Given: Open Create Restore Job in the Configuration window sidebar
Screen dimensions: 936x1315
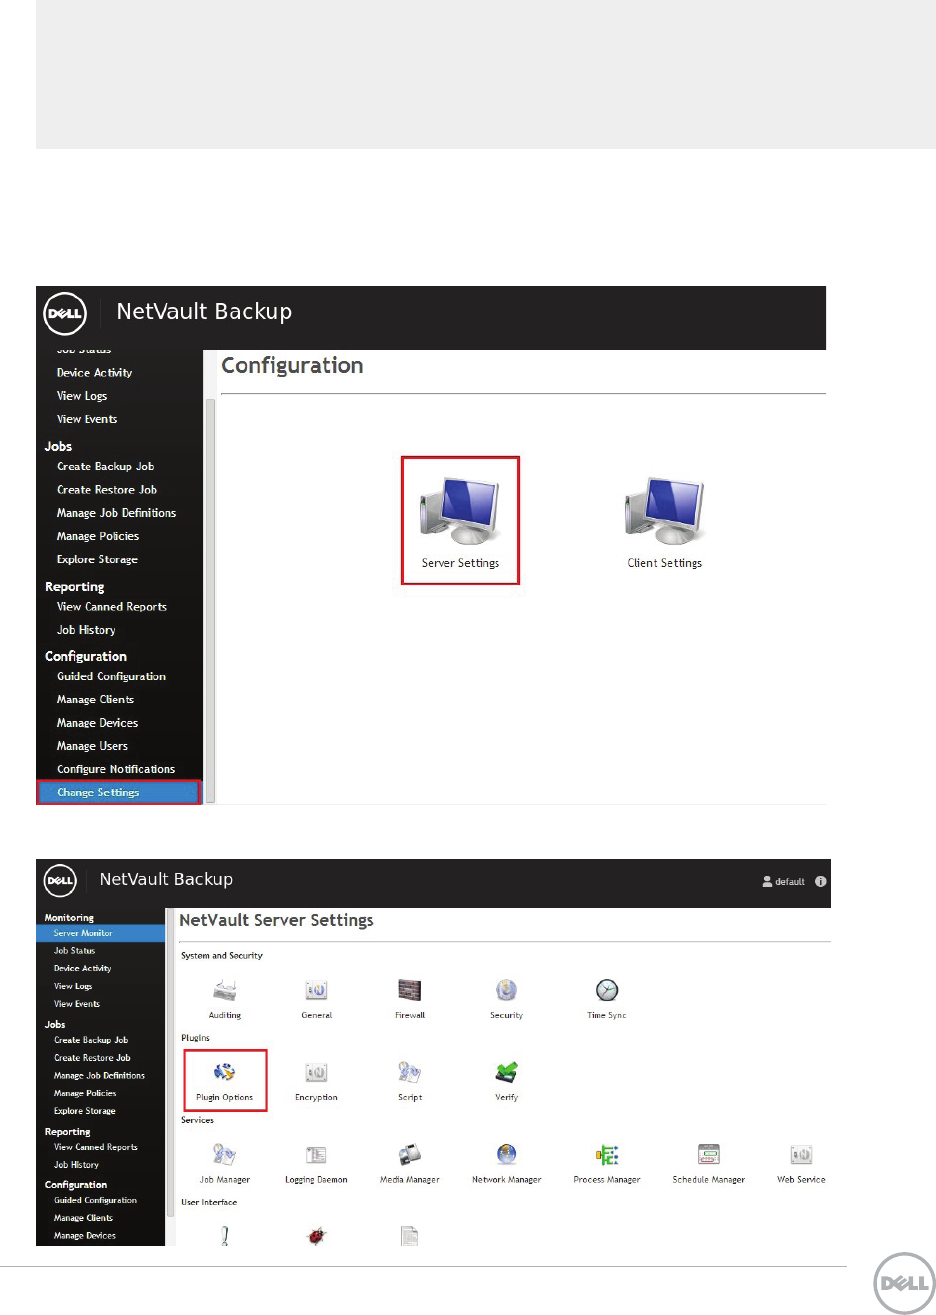Looking at the screenshot, I should [107, 490].
